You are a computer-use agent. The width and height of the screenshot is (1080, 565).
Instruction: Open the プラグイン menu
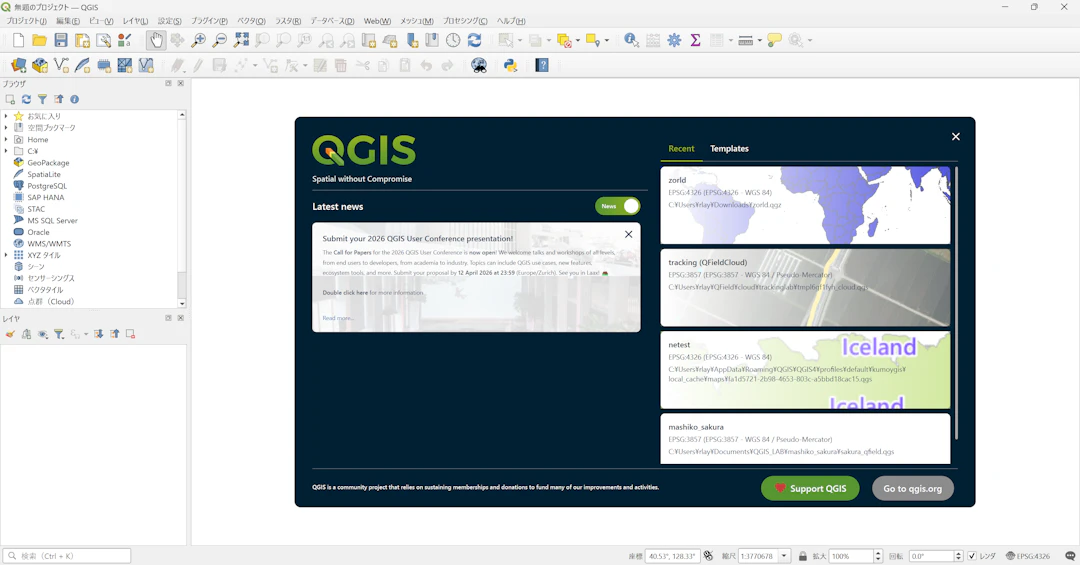[209, 21]
